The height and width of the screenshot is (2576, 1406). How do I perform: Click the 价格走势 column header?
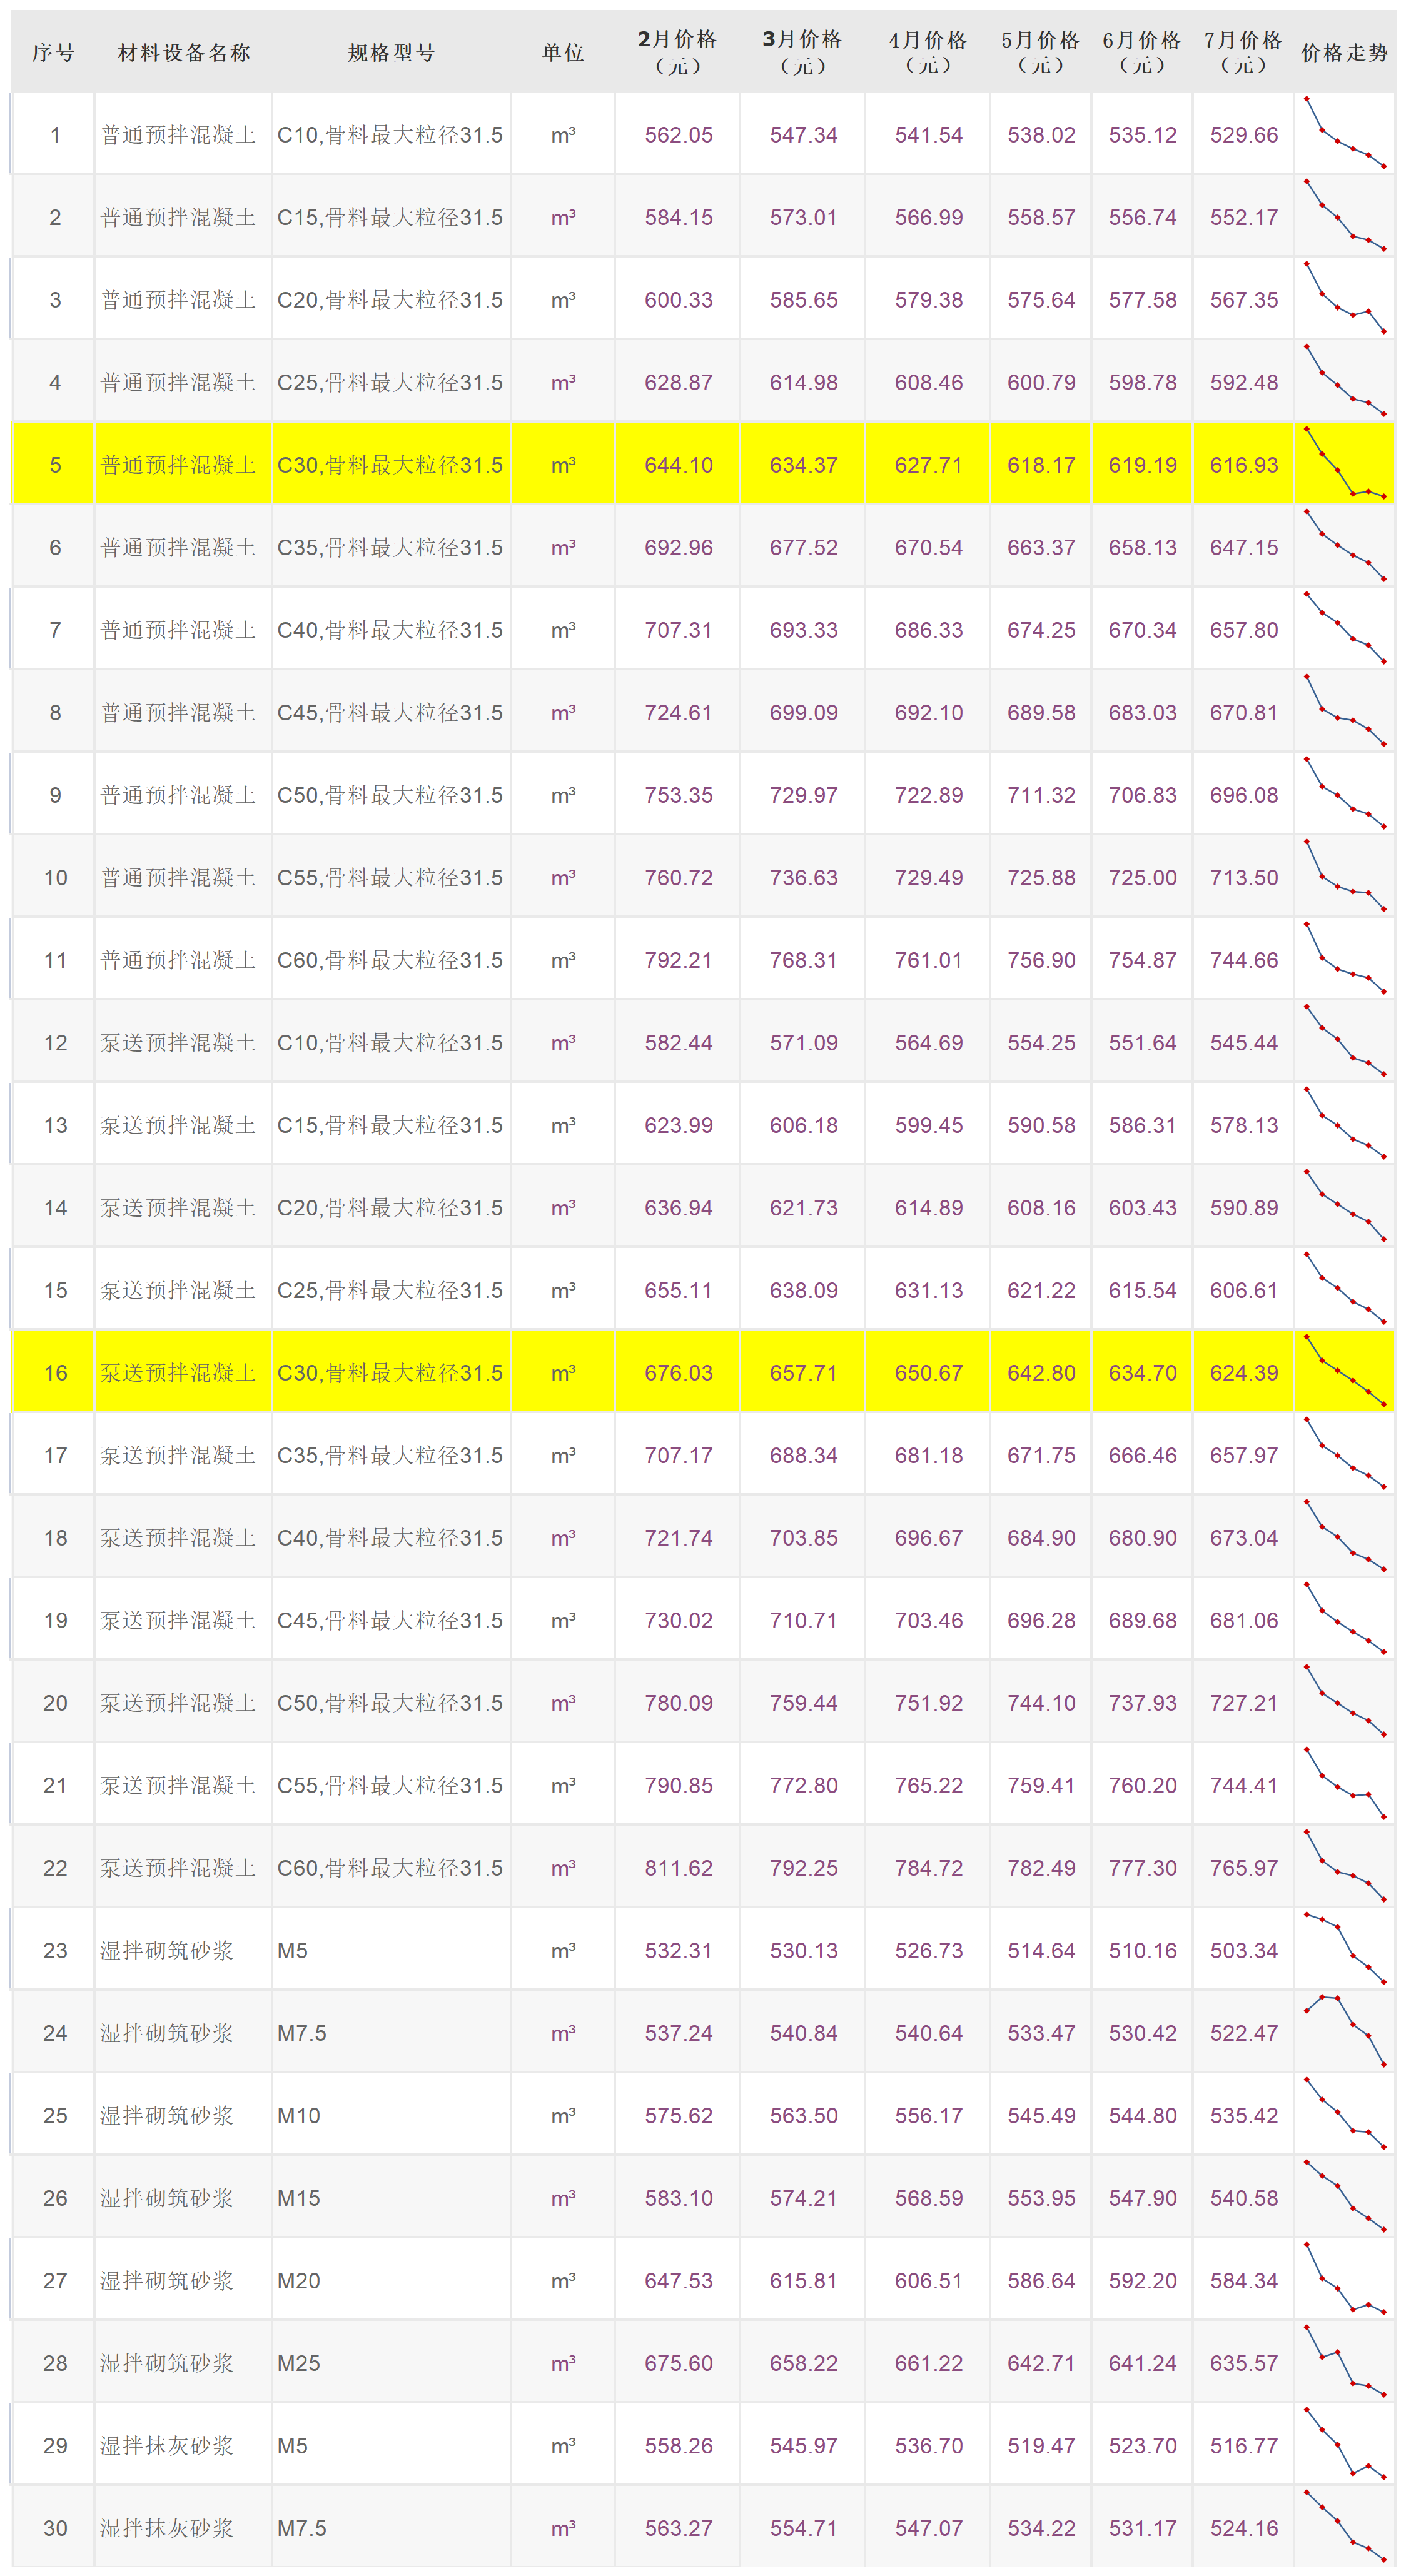tap(1345, 53)
